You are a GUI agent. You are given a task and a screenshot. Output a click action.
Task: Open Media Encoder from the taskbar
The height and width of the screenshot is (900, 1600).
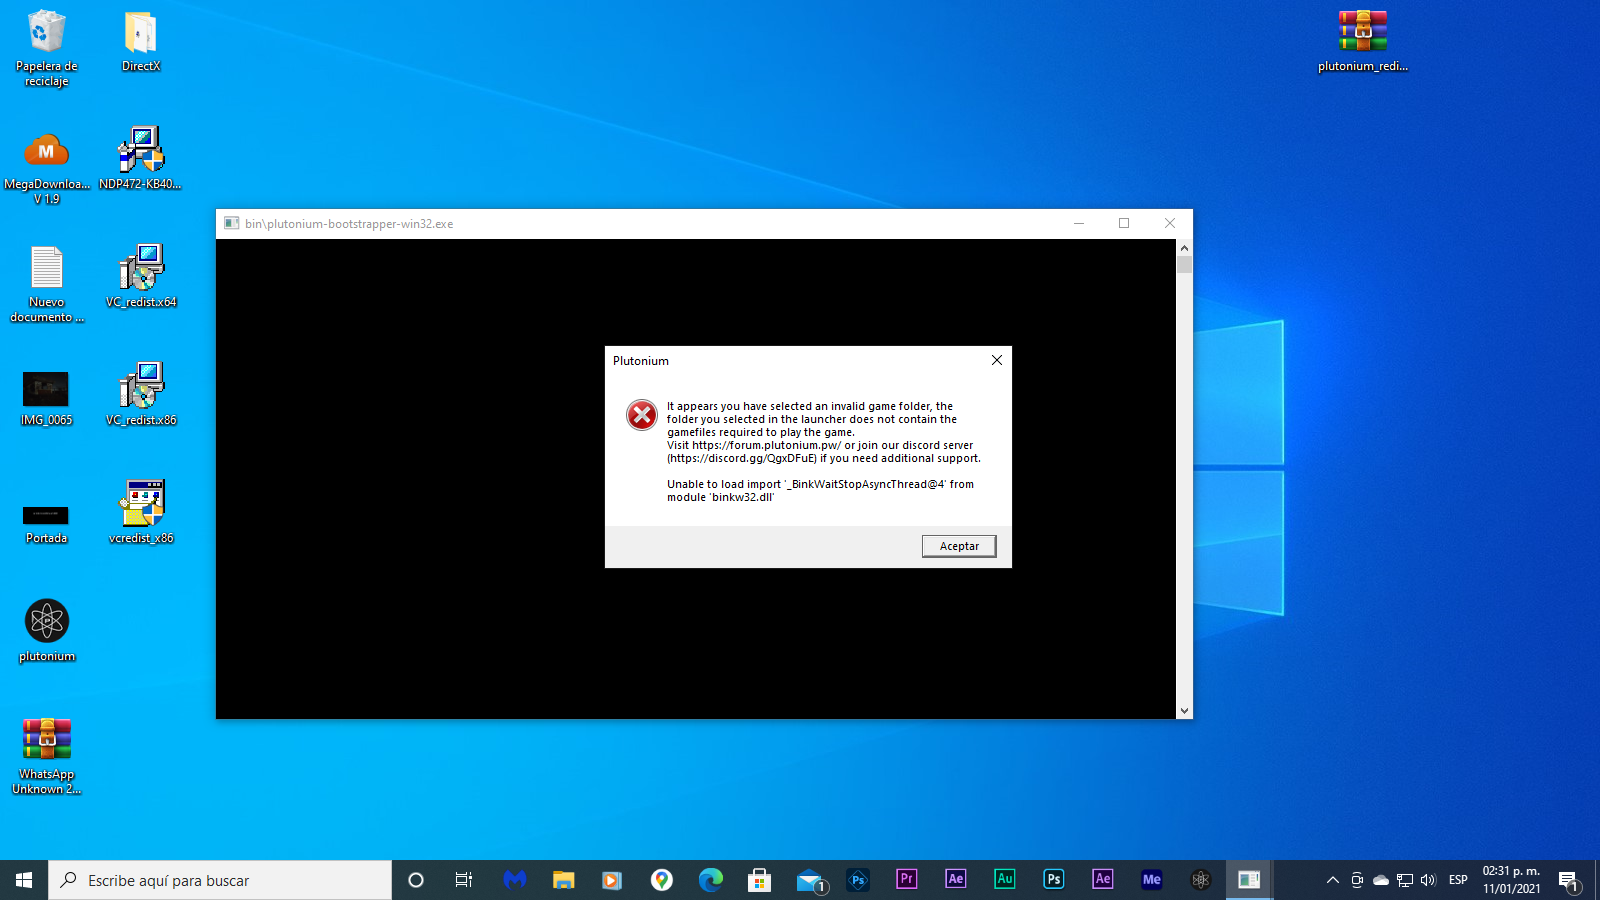point(1151,880)
